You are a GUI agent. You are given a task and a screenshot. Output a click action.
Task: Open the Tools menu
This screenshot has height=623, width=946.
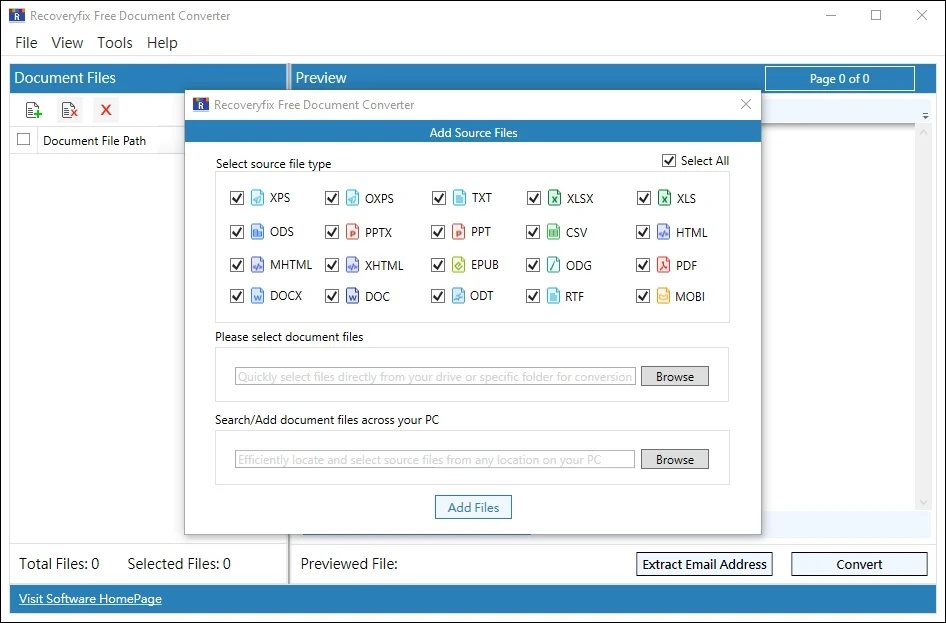click(x=115, y=43)
